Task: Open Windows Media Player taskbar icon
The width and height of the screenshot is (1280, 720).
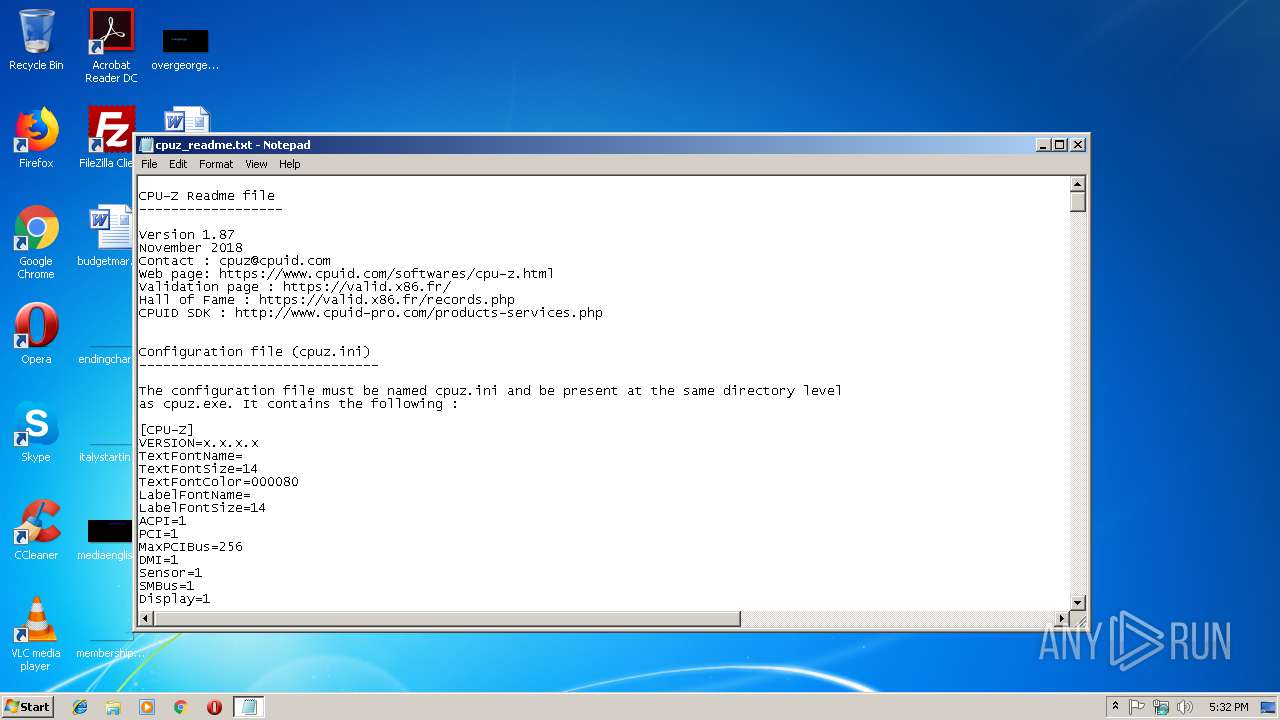Action: (147, 707)
